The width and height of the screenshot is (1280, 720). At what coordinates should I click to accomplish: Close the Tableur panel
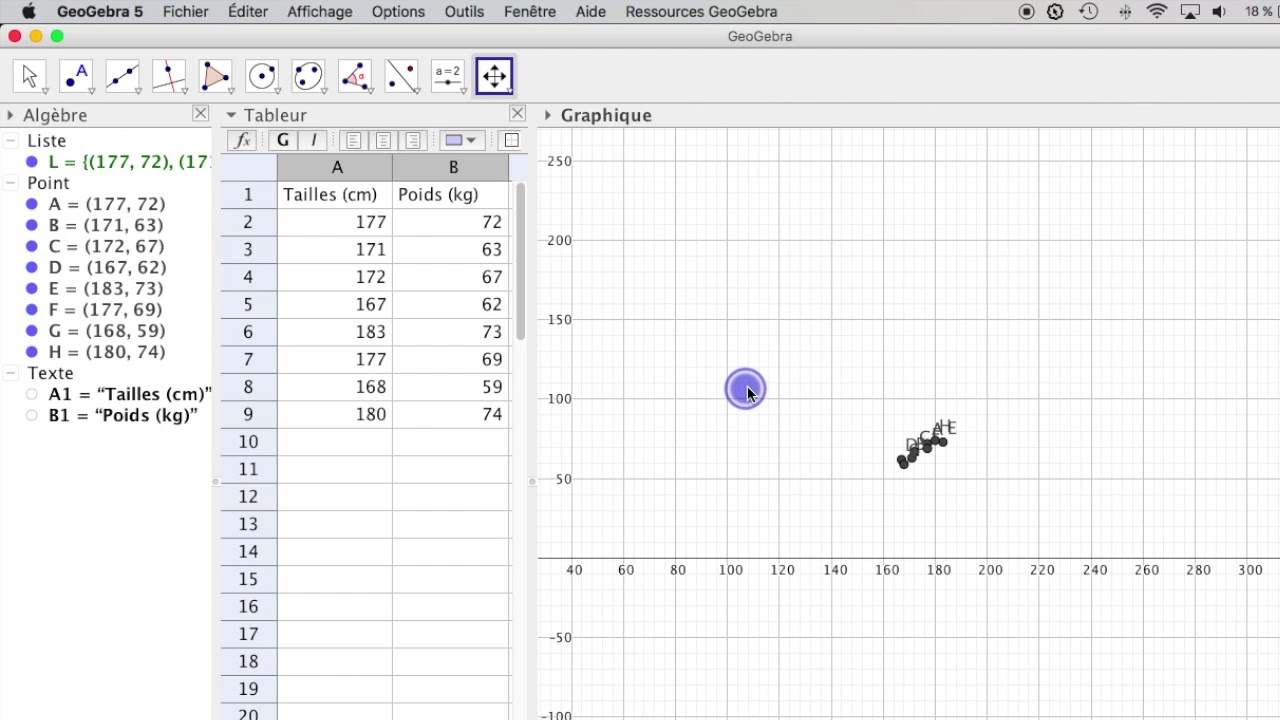517,115
